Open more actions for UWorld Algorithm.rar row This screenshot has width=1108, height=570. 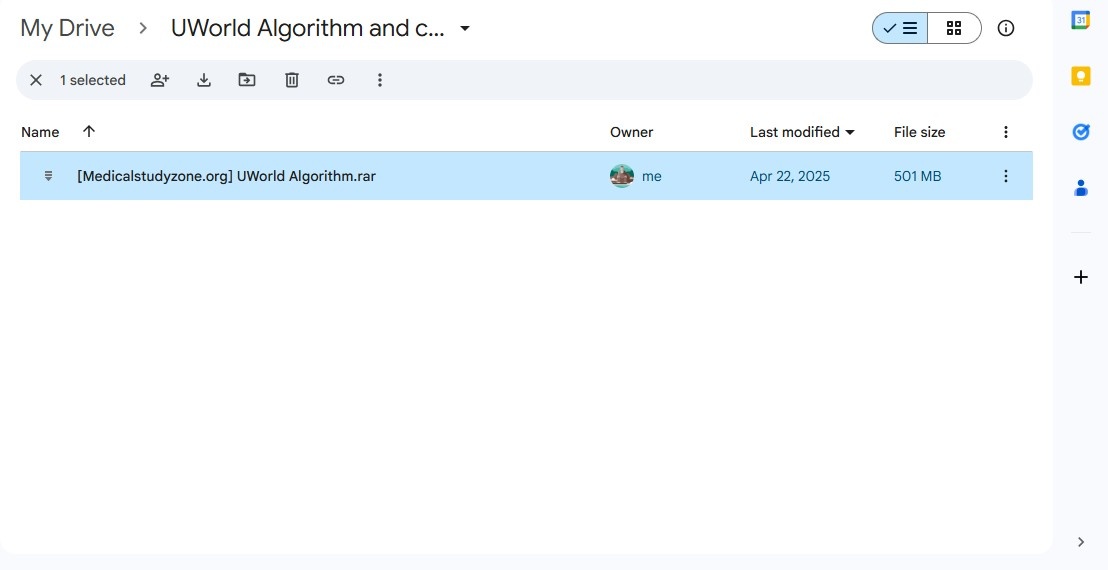1006,176
